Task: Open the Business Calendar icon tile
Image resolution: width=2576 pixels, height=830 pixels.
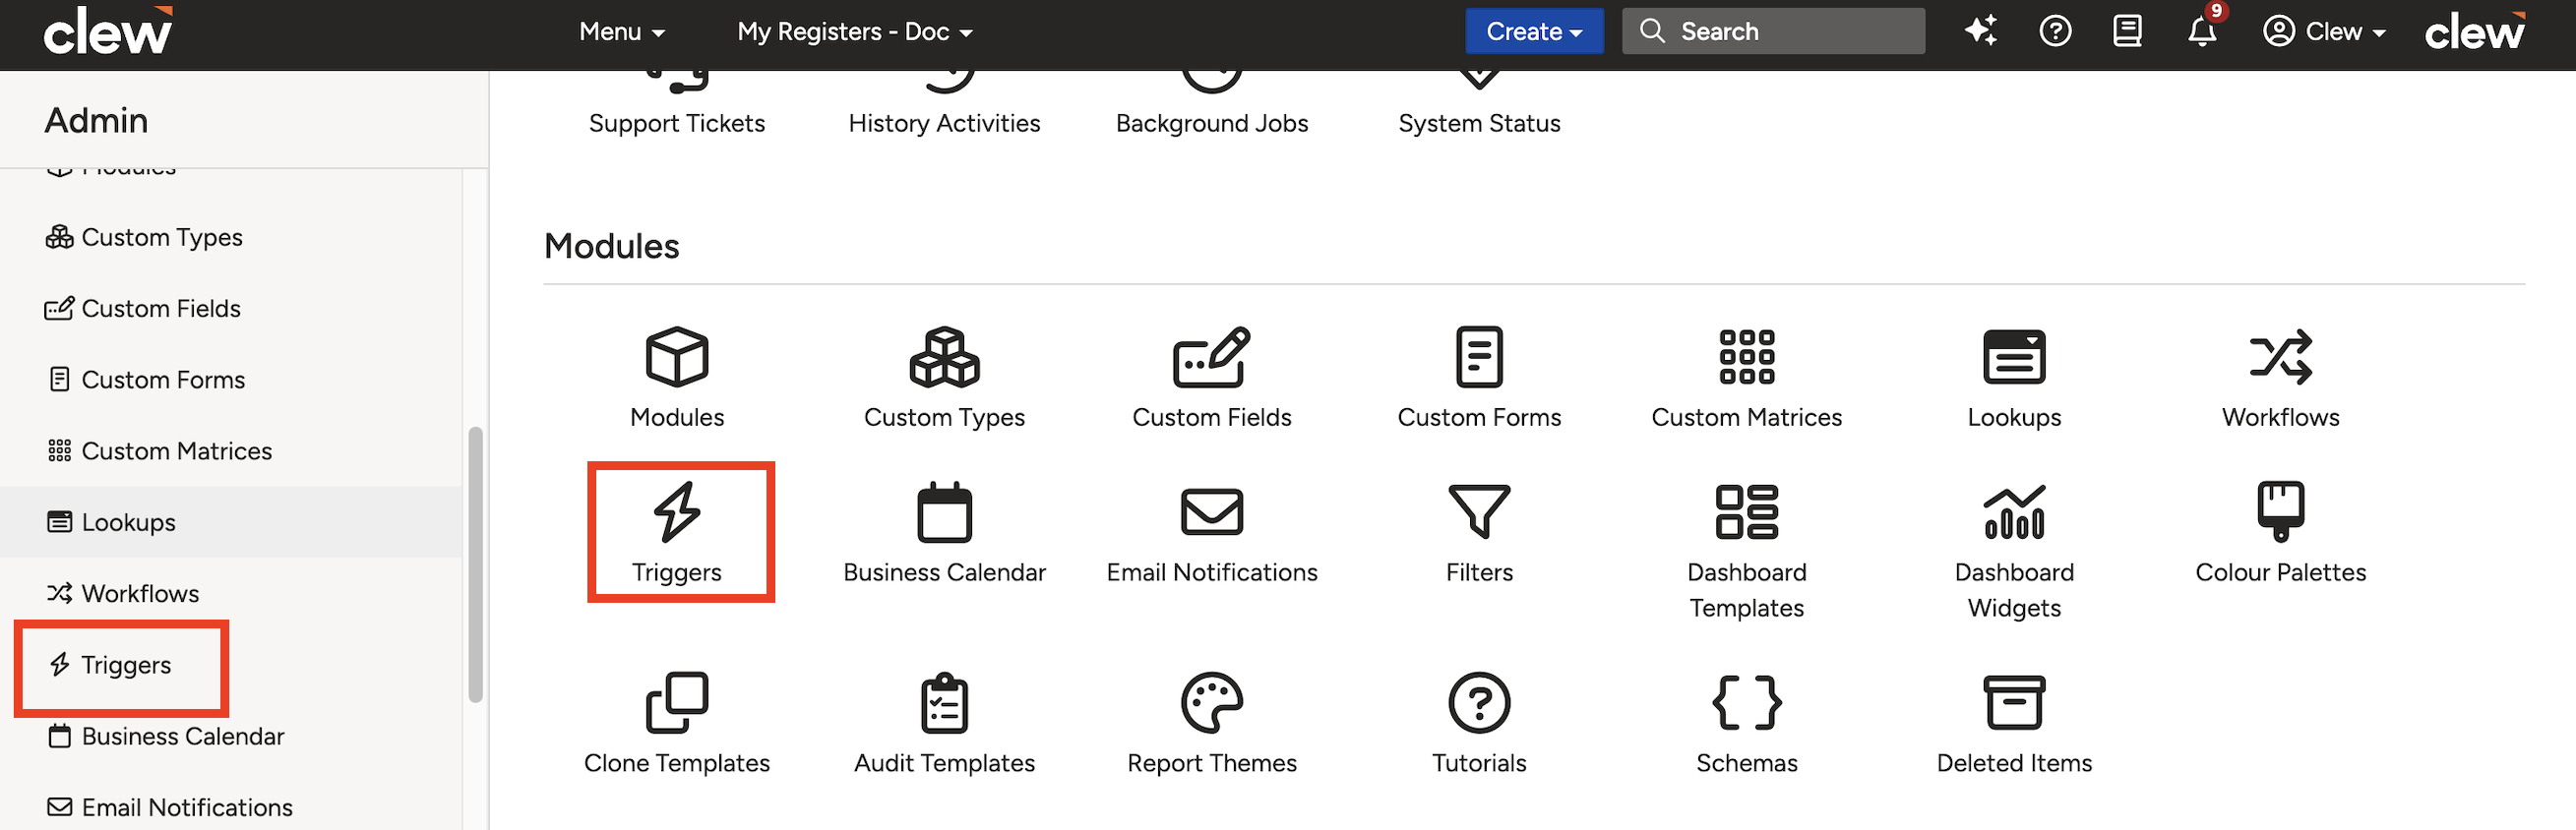Action: coord(944,512)
